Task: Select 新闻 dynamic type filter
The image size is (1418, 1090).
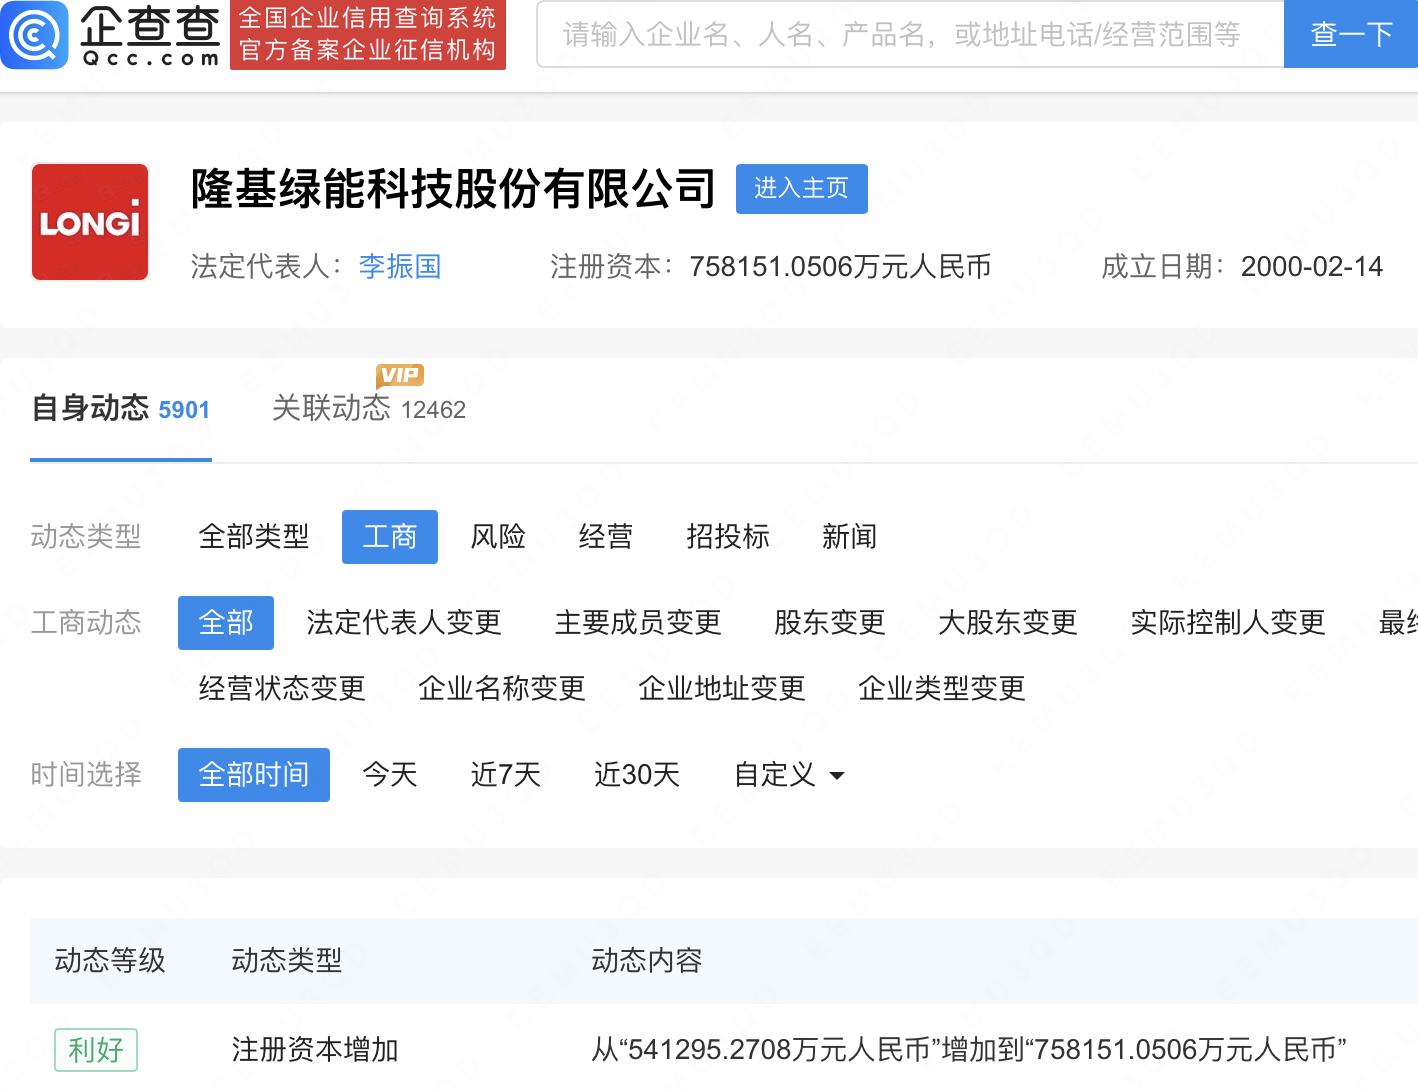Action: [x=850, y=537]
